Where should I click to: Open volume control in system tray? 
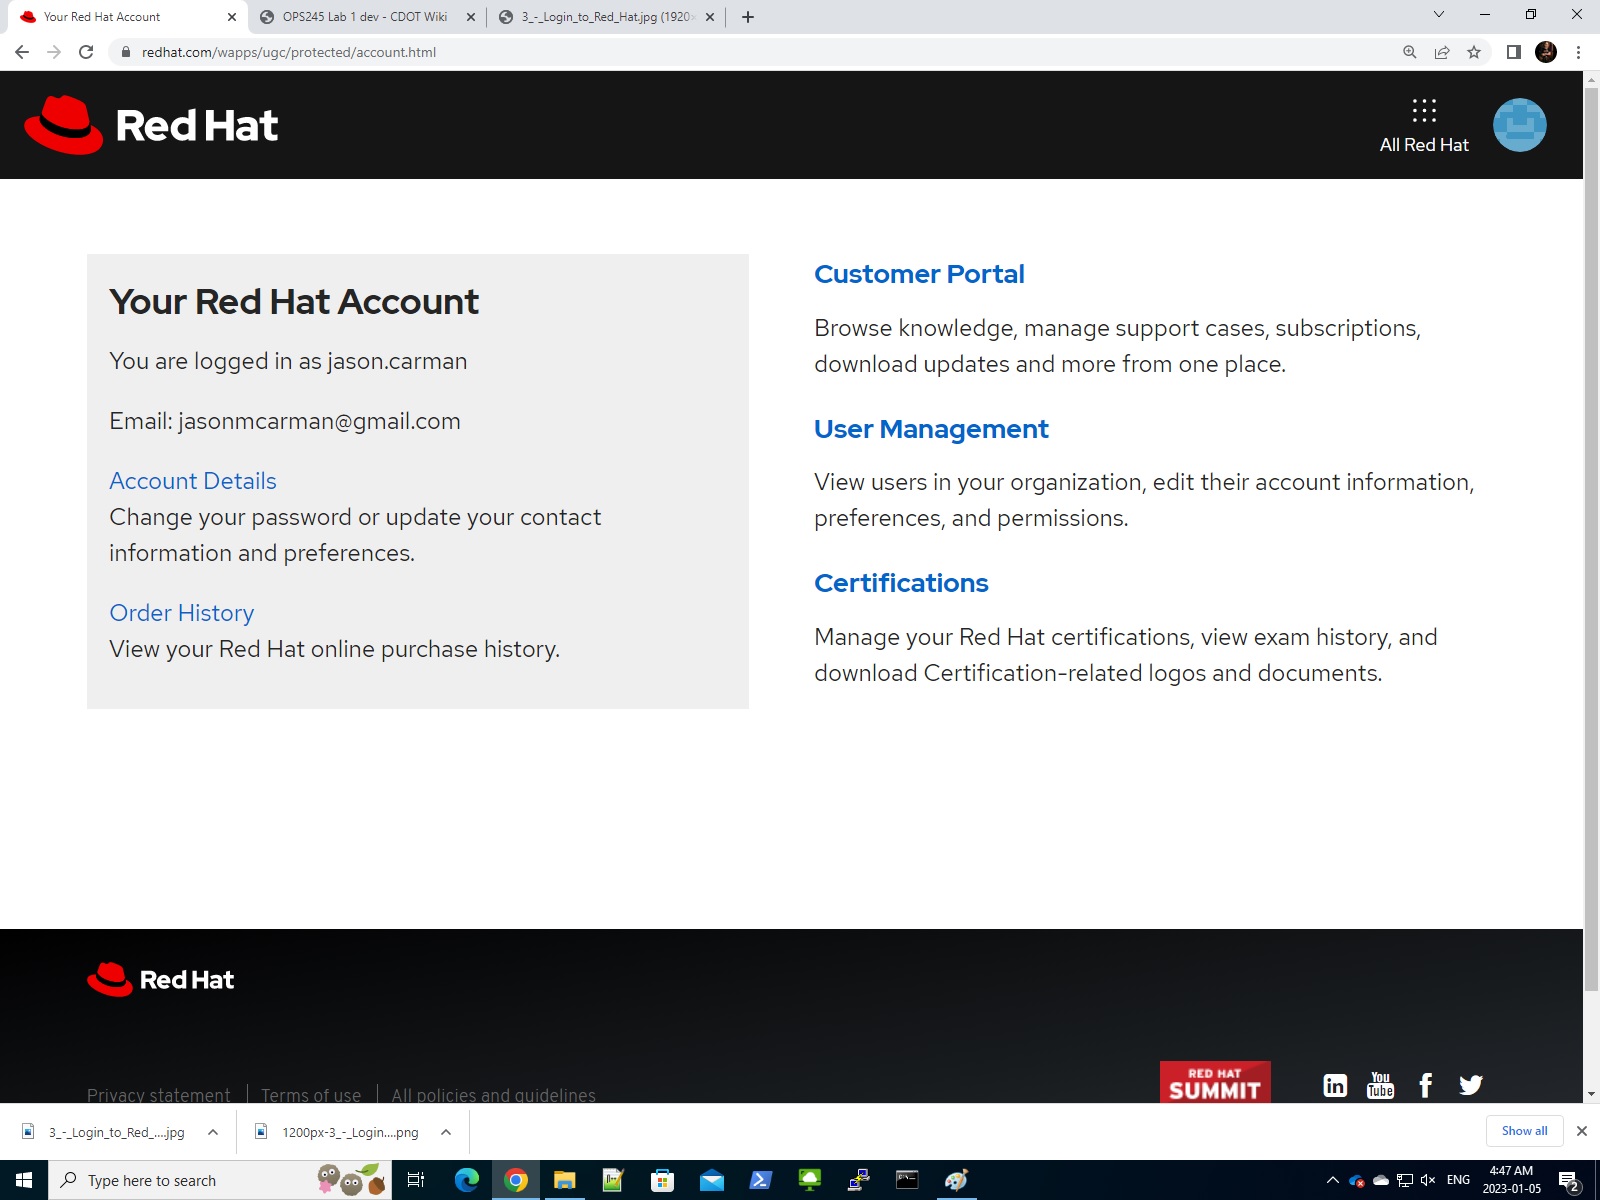(x=1428, y=1180)
